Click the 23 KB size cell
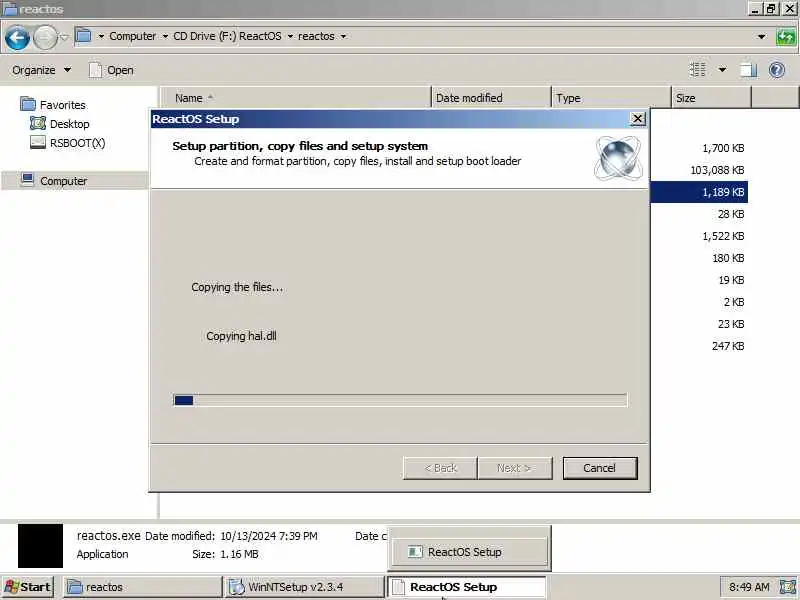The width and height of the screenshot is (800, 600). point(731,324)
